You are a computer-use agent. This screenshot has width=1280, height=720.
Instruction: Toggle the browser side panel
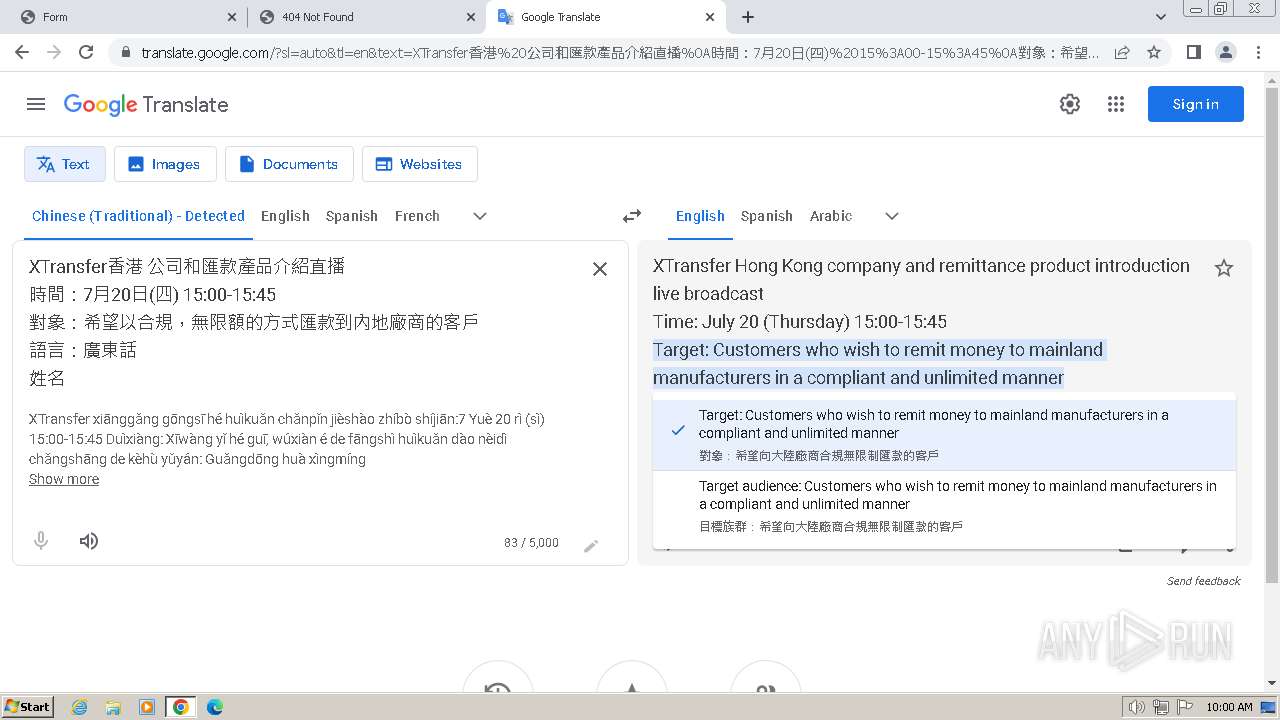[x=1193, y=52]
